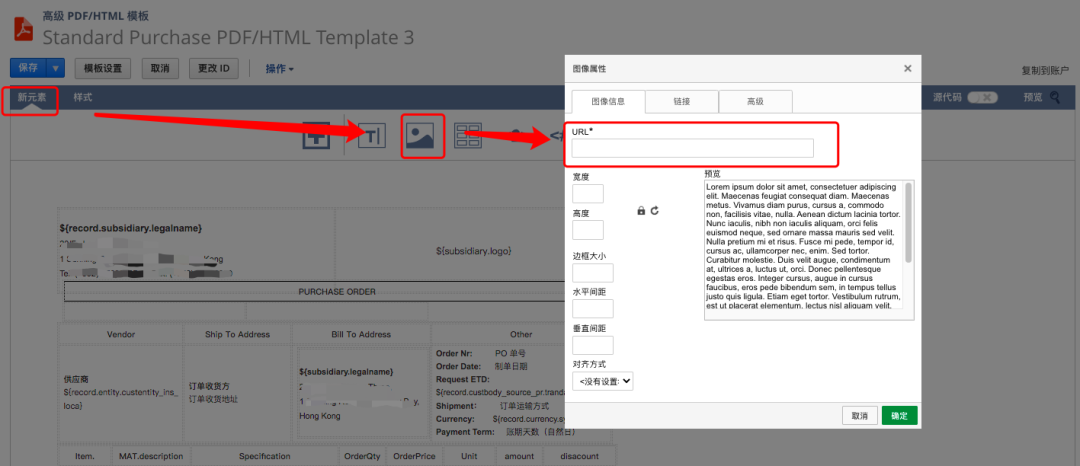Image resolution: width=1080 pixels, height=466 pixels.
Task: Toggle the 源代码 source code switch
Action: [982, 98]
